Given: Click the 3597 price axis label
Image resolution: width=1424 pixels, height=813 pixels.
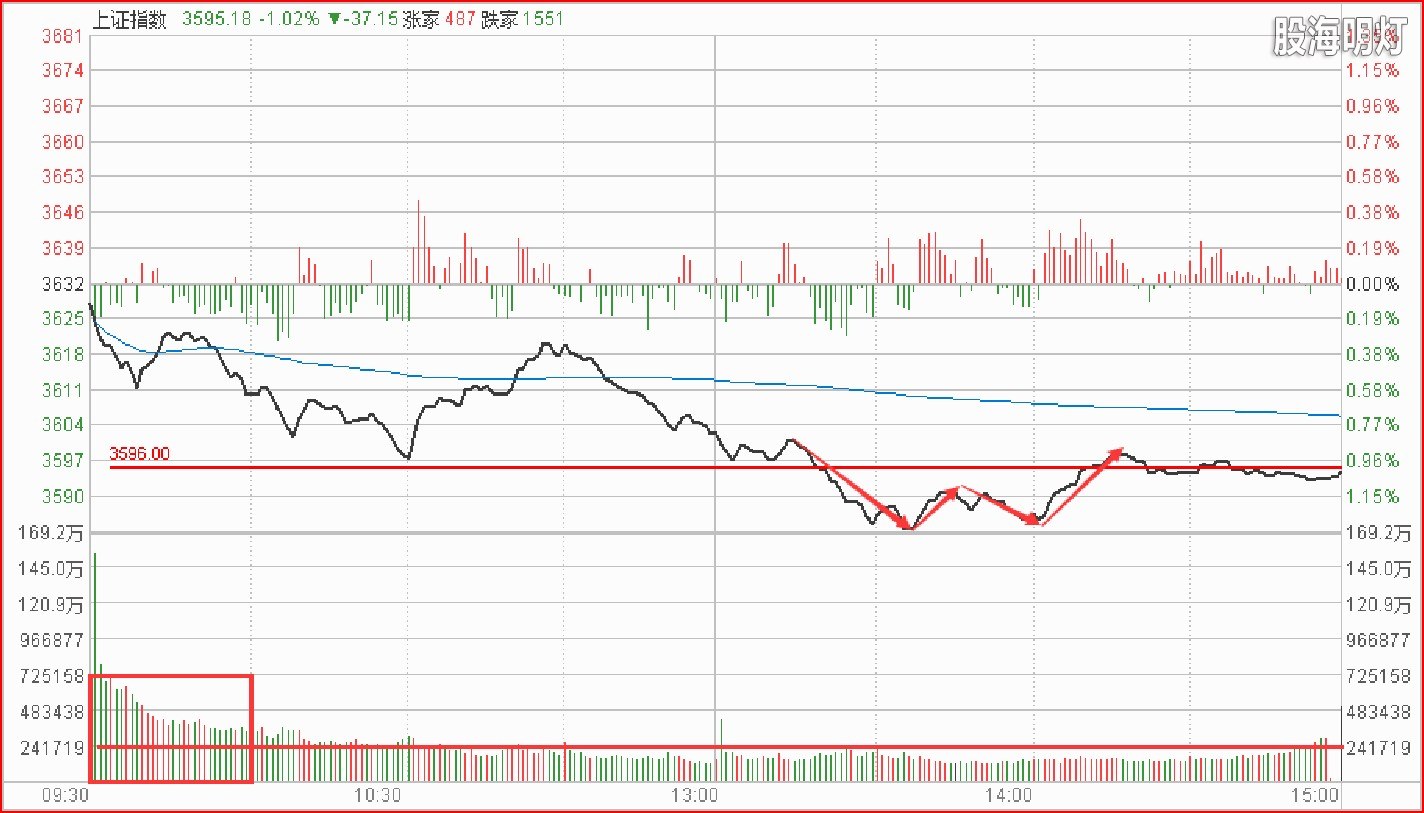Looking at the screenshot, I should 64,460.
